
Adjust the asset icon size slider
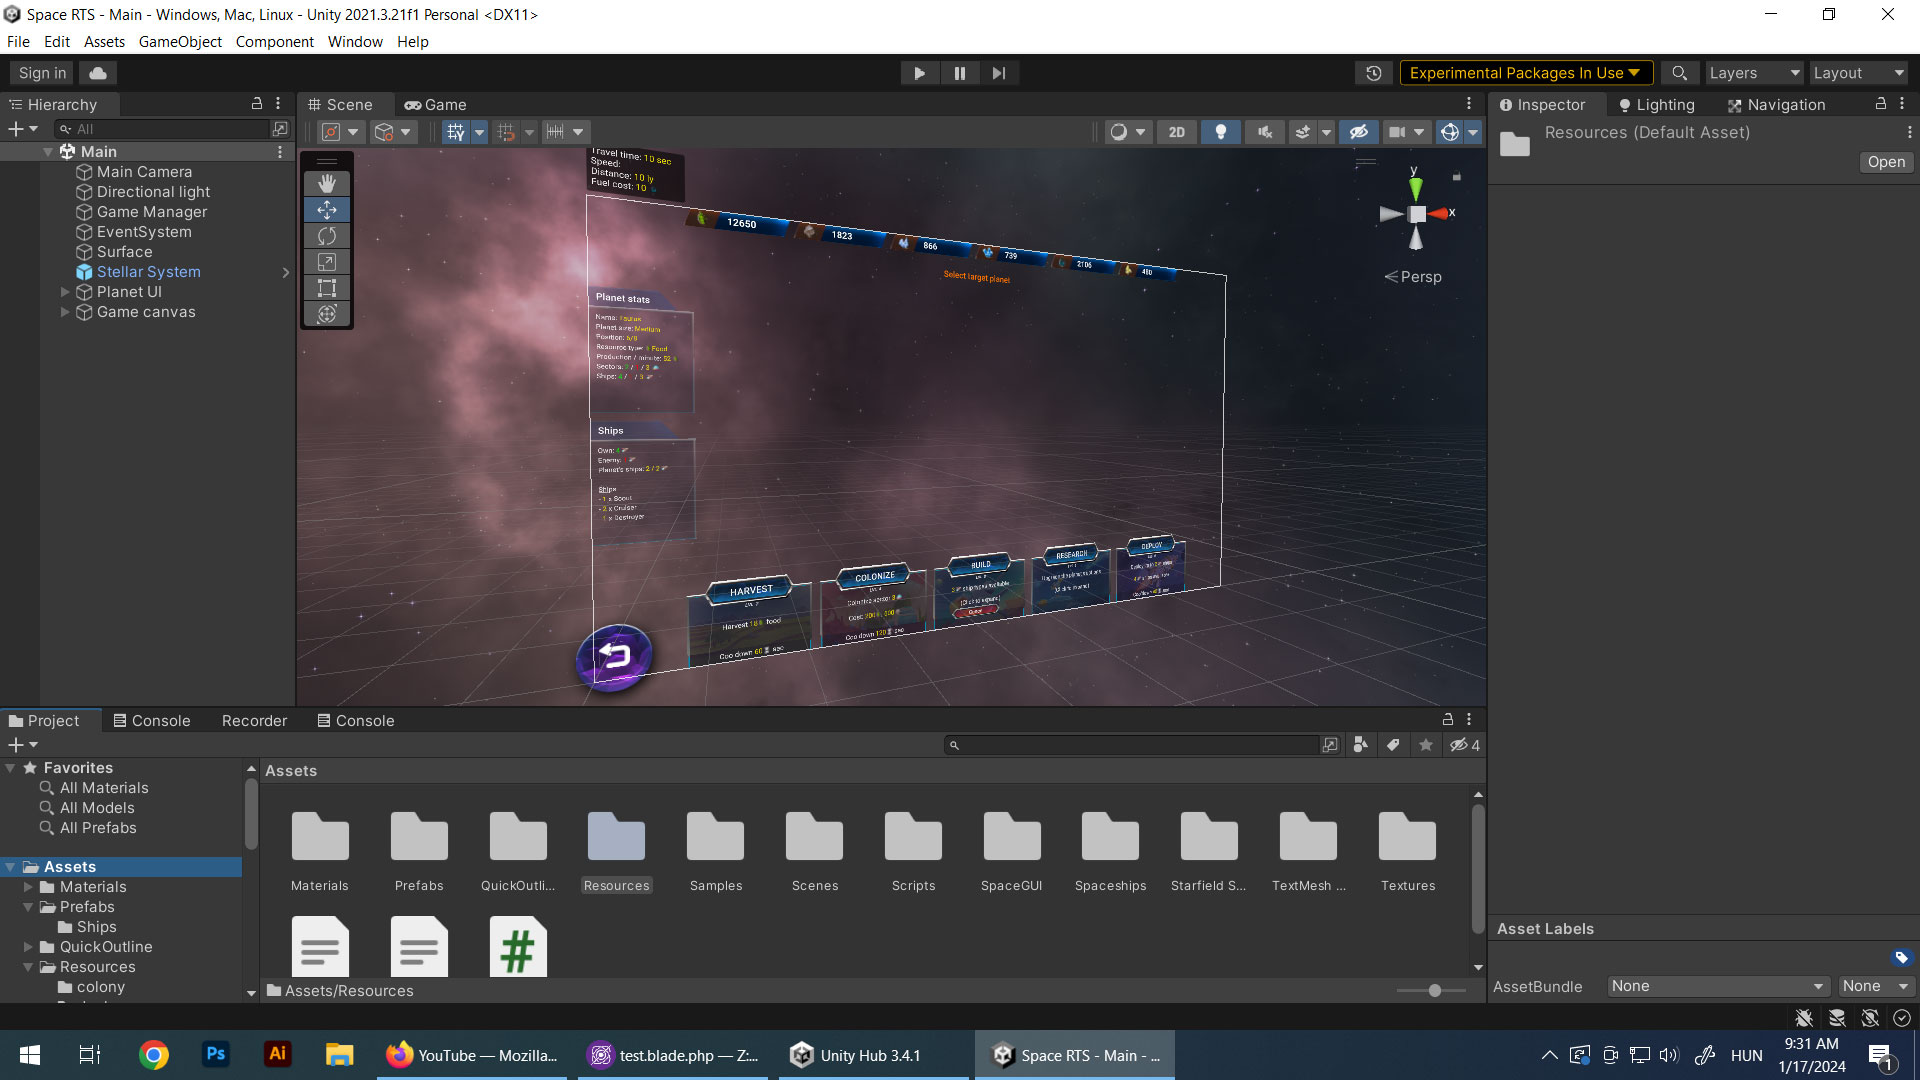click(x=1434, y=990)
